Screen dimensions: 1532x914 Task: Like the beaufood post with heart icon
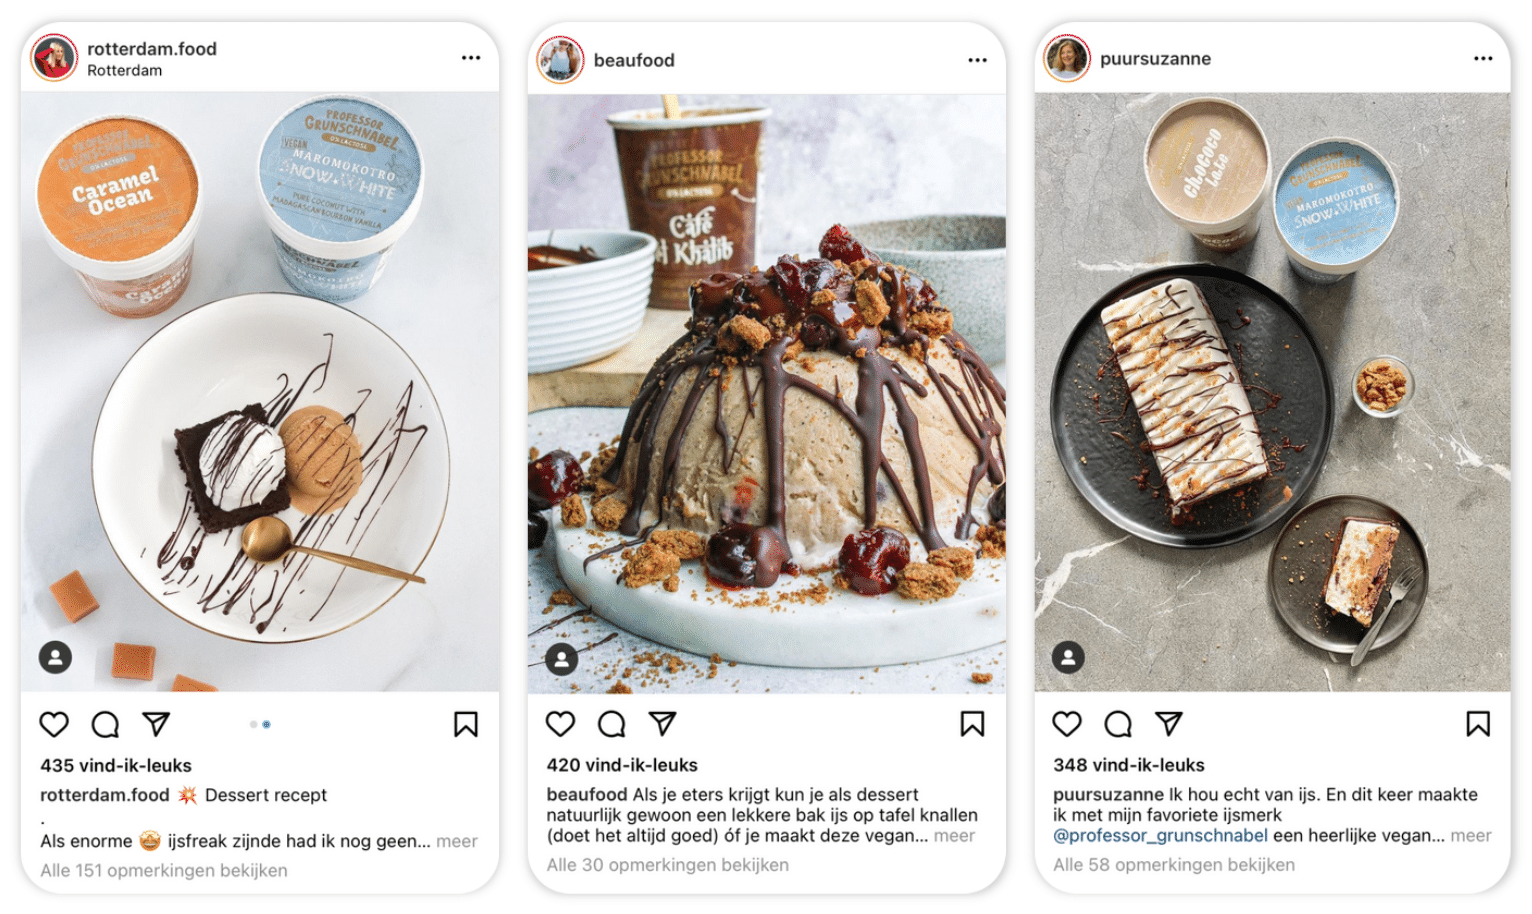coord(561,723)
